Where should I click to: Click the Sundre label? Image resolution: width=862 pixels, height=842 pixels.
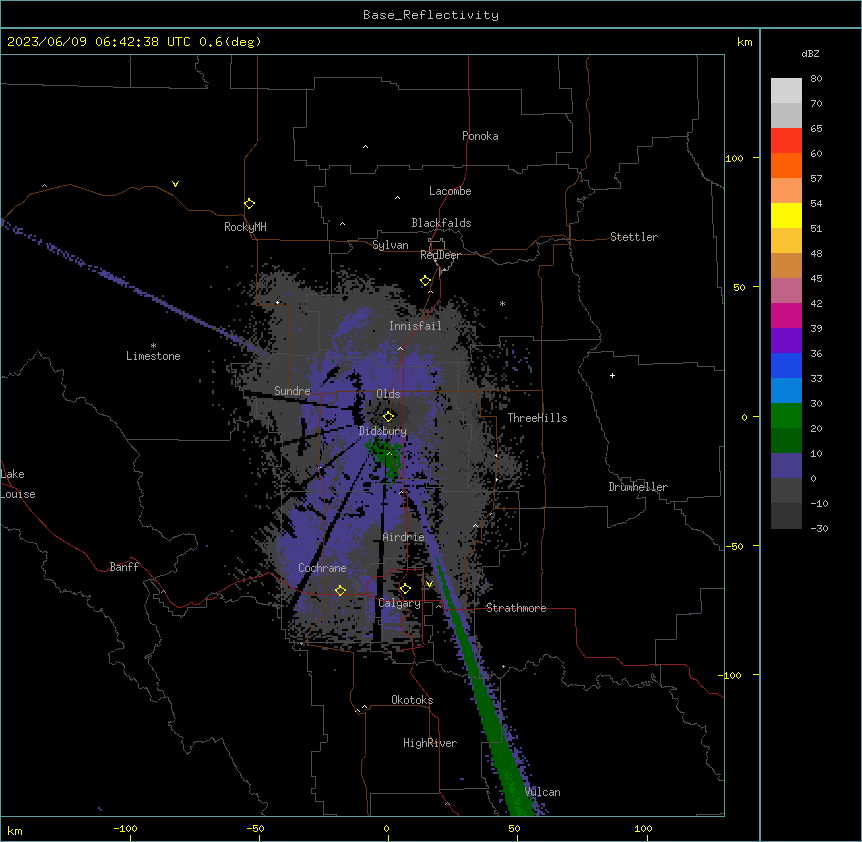(x=292, y=391)
